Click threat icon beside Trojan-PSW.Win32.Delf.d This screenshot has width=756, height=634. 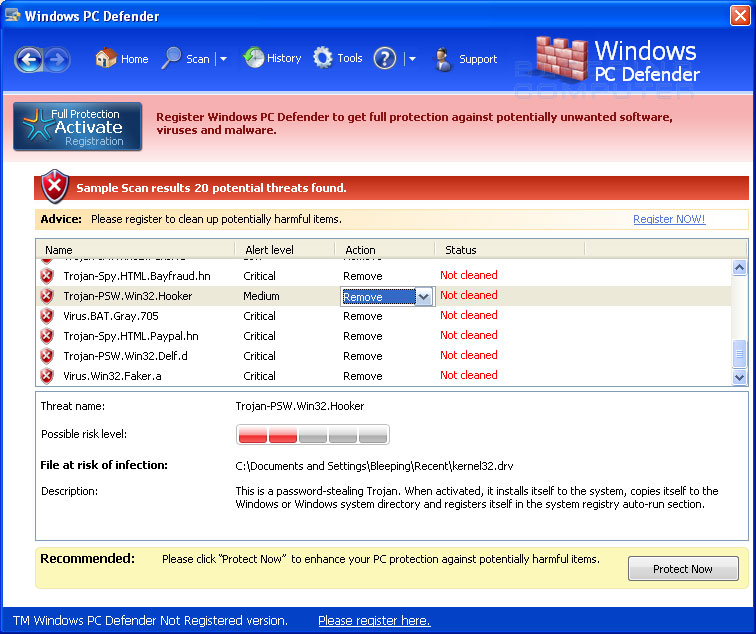tap(47, 356)
